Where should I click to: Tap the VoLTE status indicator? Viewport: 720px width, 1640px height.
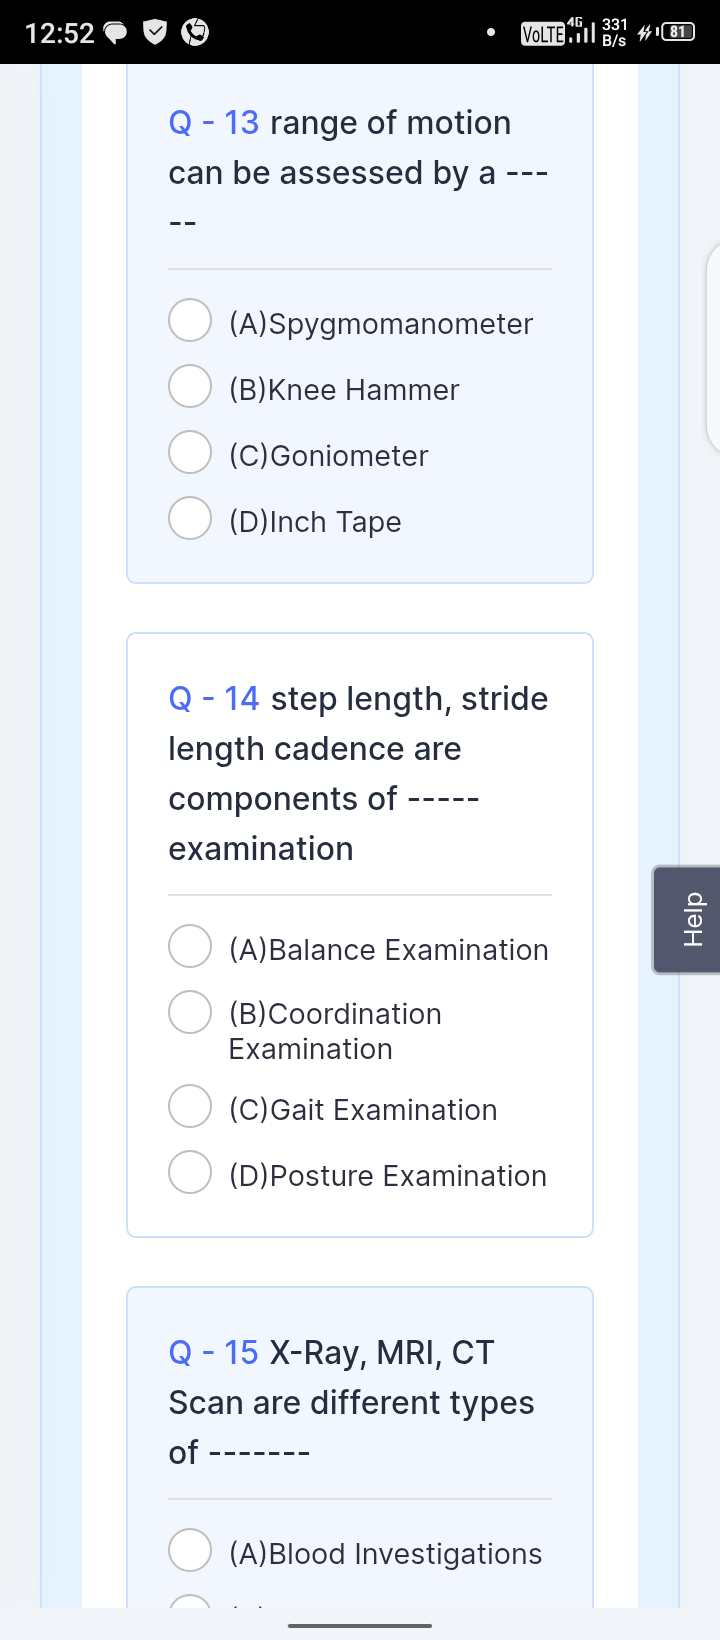click(543, 34)
